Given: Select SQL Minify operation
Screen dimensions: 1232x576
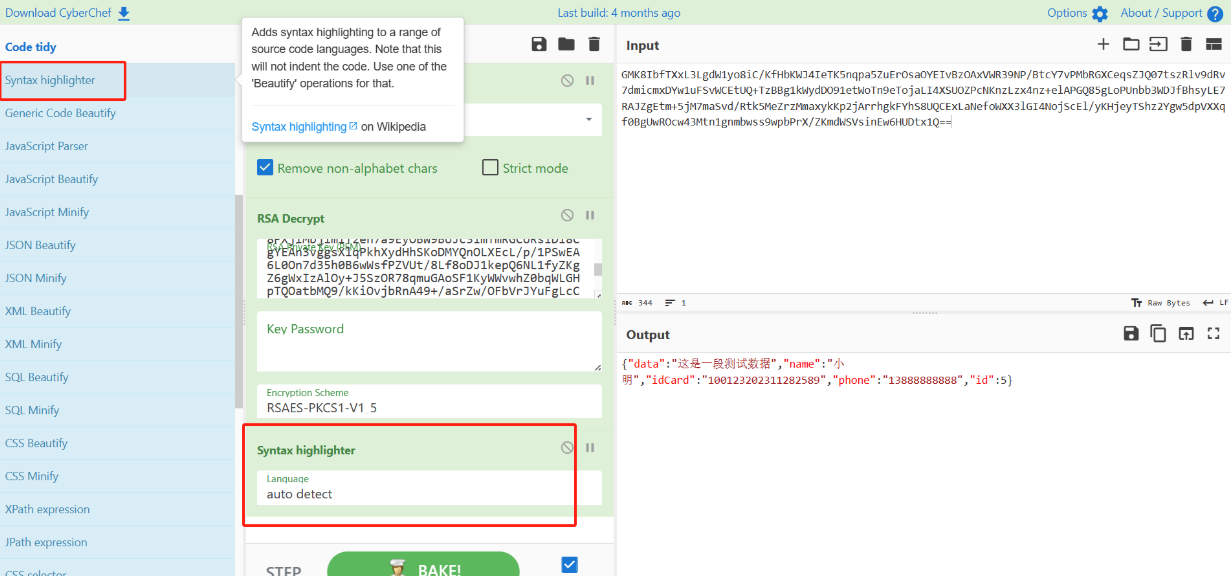Looking at the screenshot, I should click(x=117, y=410).
